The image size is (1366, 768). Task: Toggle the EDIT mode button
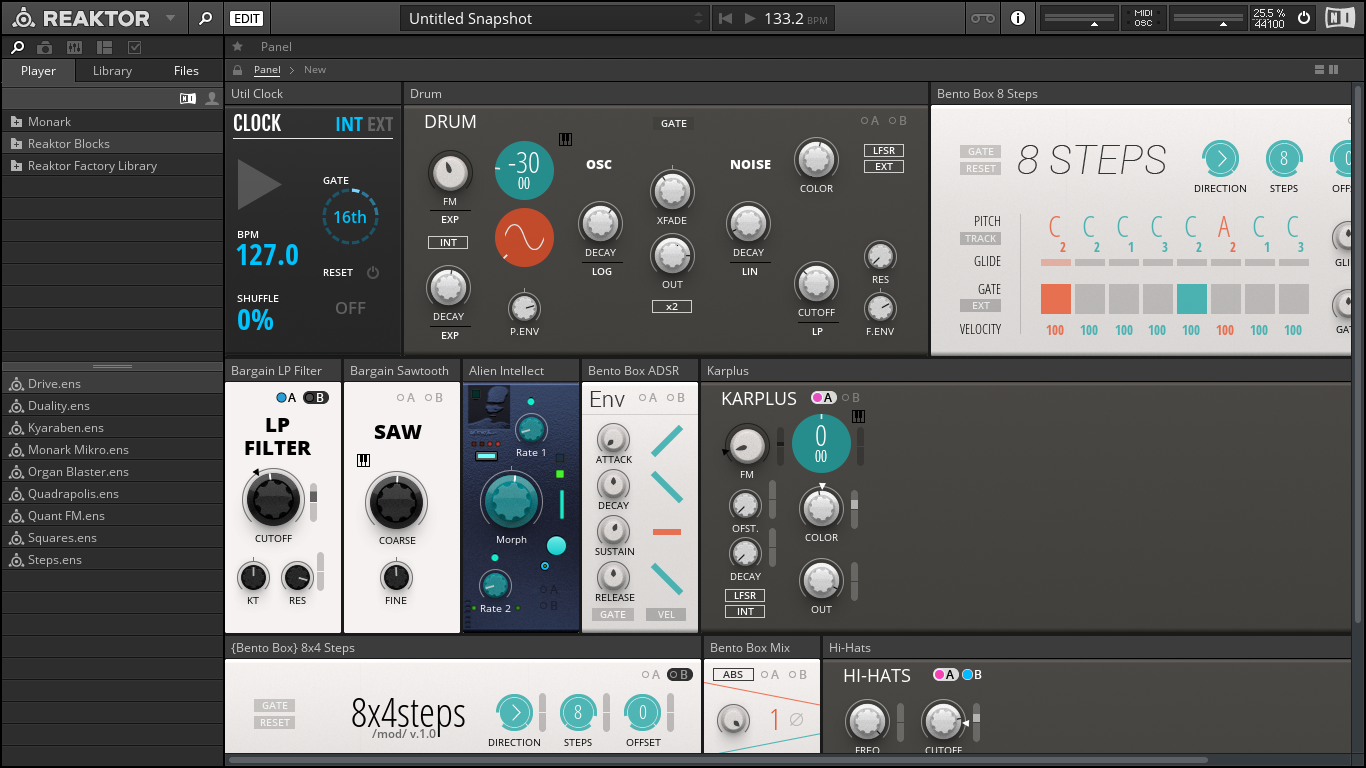(245, 18)
